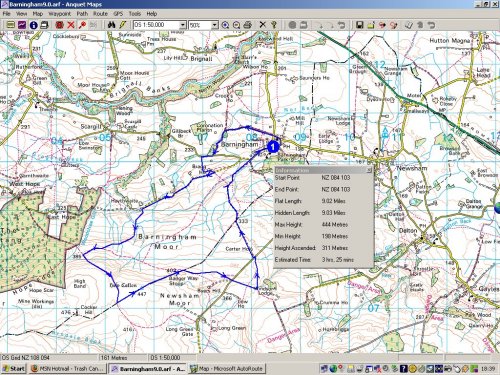Image resolution: width=500 pixels, height=375 pixels.
Task: Click the grey circle record icon
Action: coord(292,25)
